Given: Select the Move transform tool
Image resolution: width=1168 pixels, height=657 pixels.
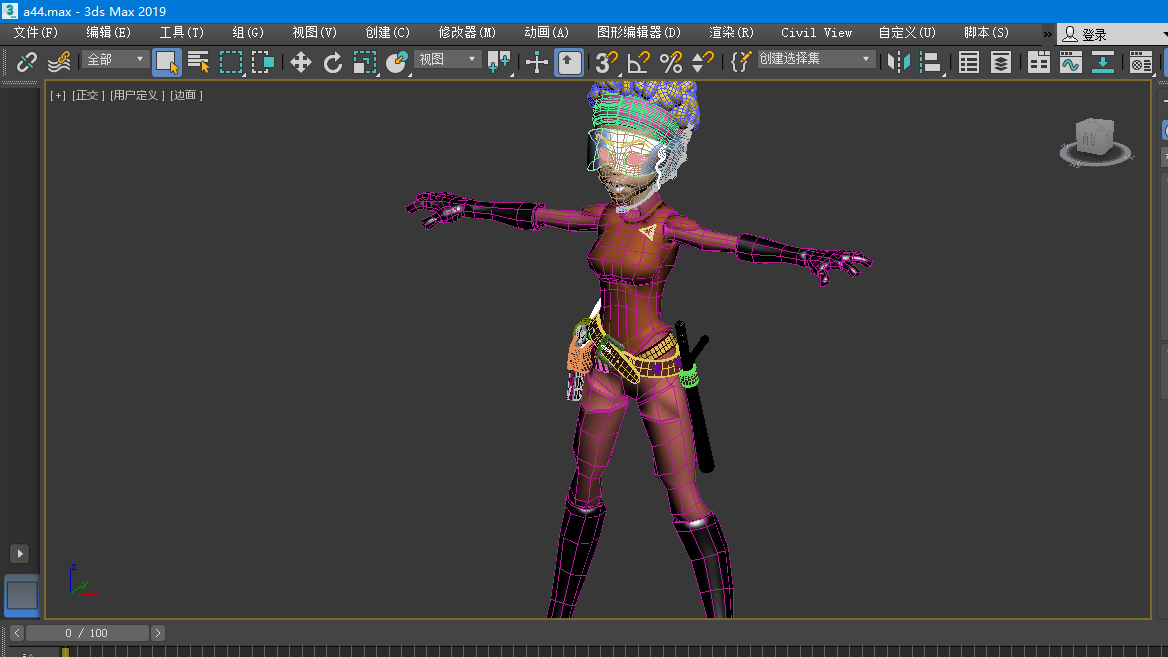Looking at the screenshot, I should pyautogui.click(x=300, y=63).
